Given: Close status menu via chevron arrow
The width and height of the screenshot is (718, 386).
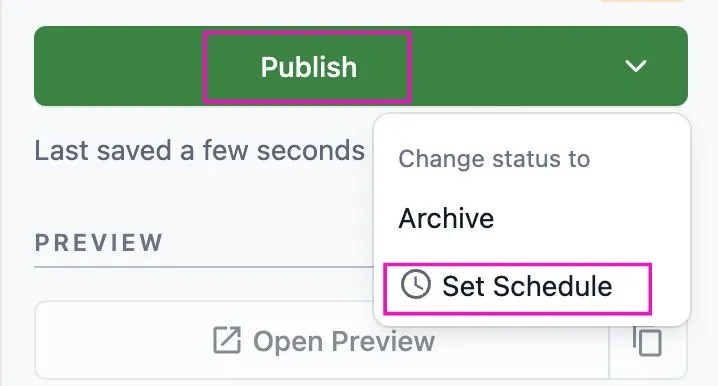Looking at the screenshot, I should (x=636, y=66).
